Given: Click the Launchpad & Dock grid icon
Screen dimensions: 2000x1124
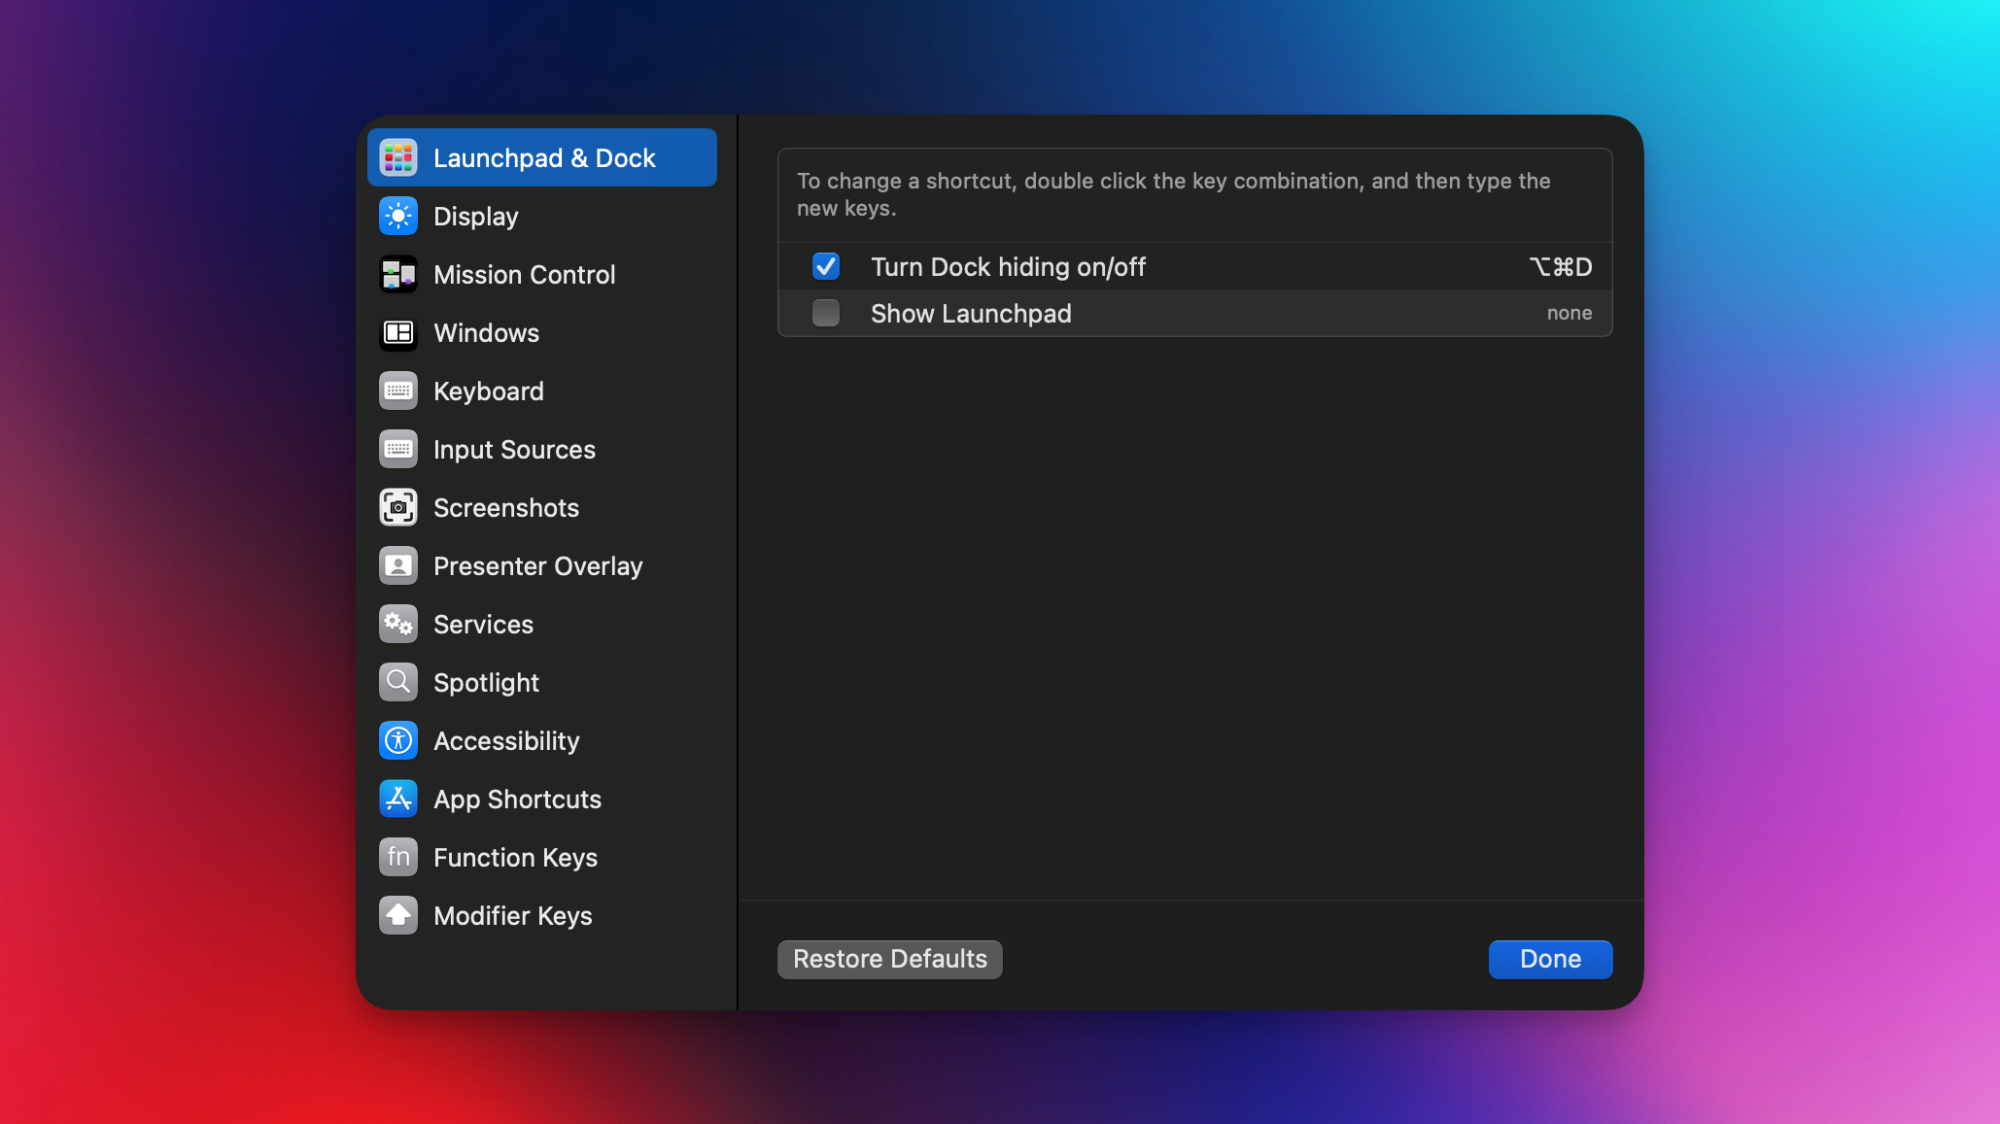Looking at the screenshot, I should (398, 158).
